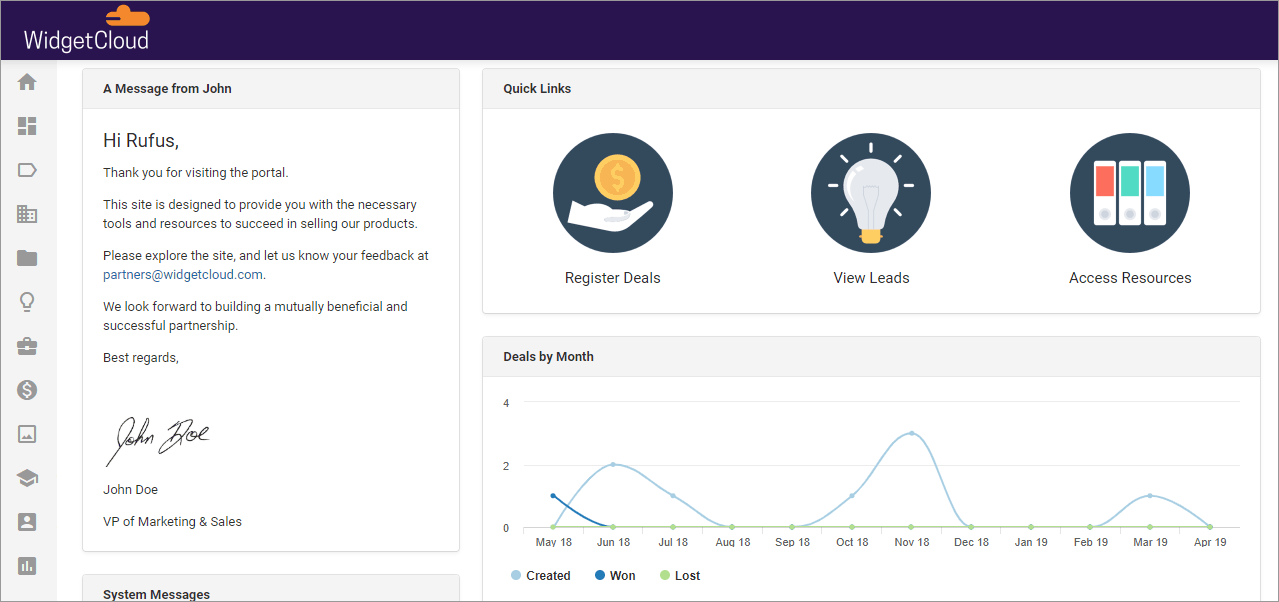Select the briefcase Deals icon
This screenshot has height=602, width=1279.
(x=26, y=345)
